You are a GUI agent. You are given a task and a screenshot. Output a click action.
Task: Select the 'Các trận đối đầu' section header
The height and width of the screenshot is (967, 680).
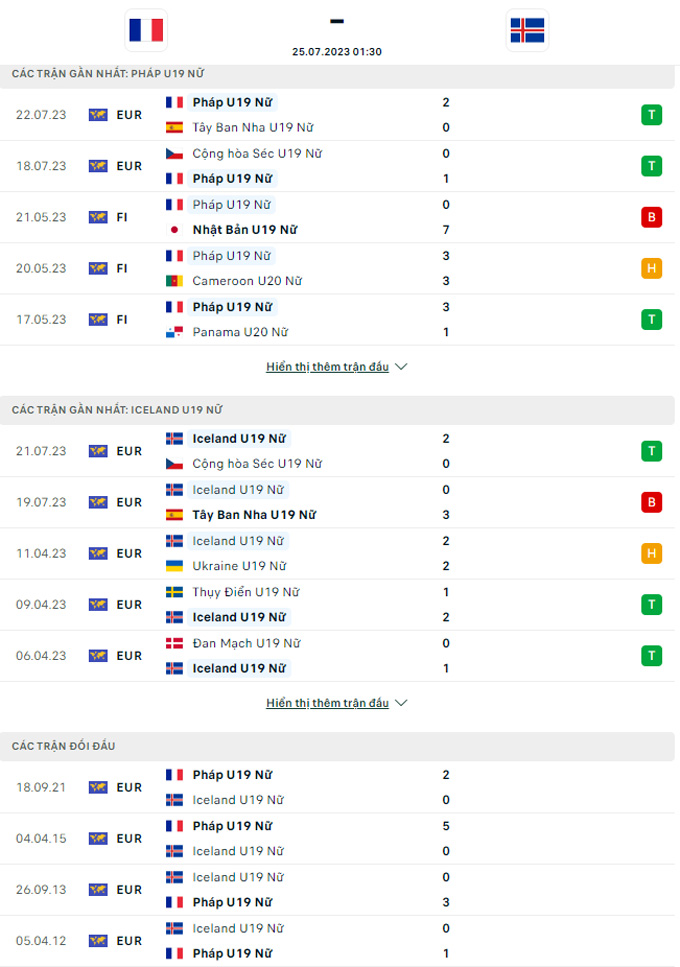pos(337,746)
